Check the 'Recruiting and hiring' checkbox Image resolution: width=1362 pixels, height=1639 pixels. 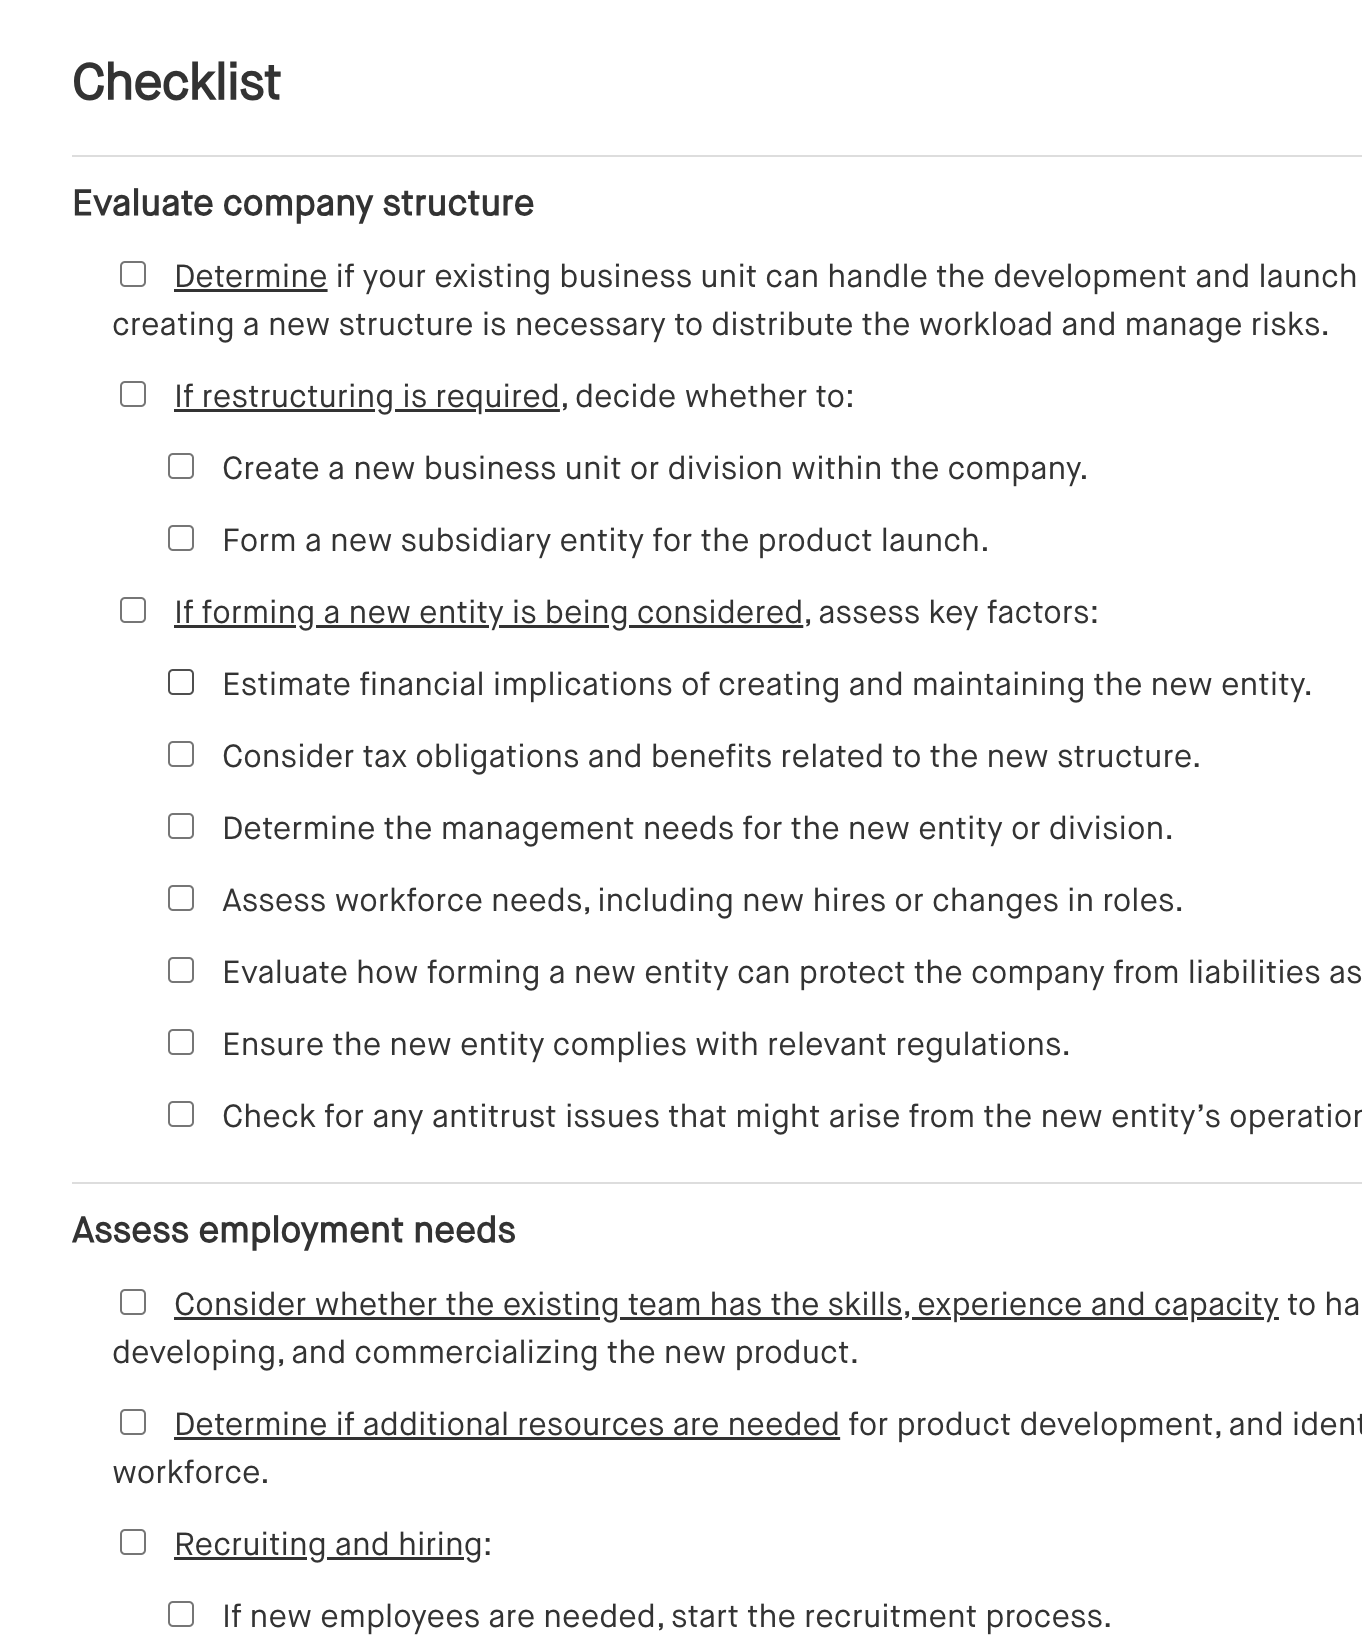click(133, 1542)
